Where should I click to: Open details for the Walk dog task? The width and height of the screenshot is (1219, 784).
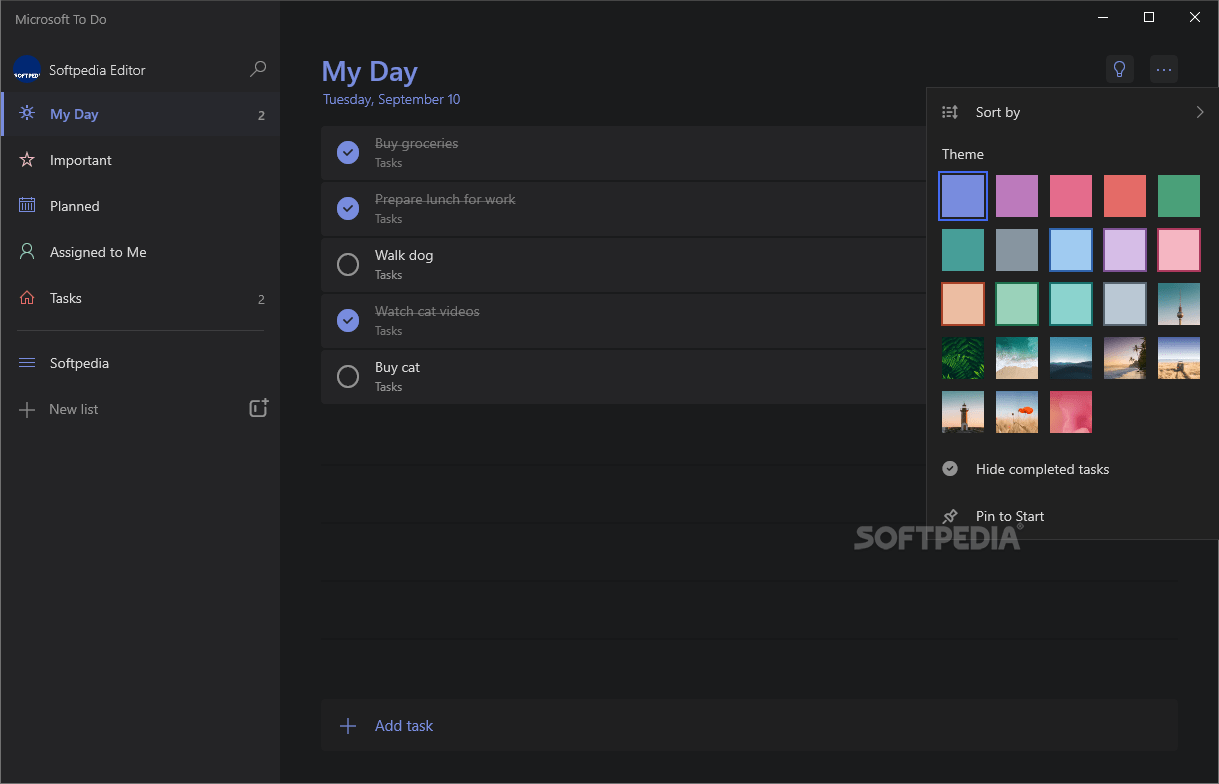click(x=624, y=265)
